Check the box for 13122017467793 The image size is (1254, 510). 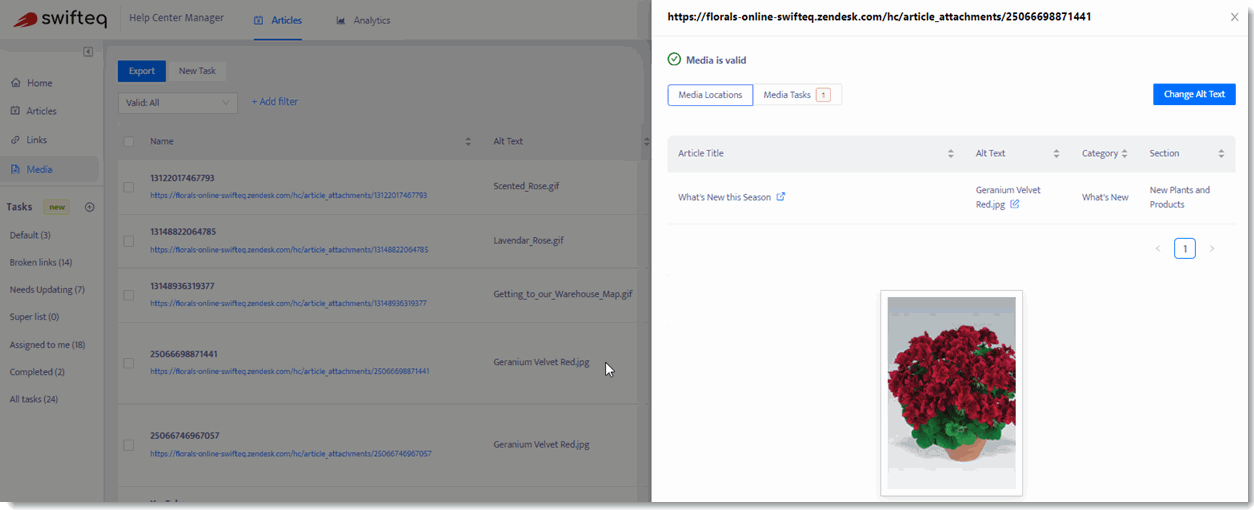pyautogui.click(x=128, y=187)
